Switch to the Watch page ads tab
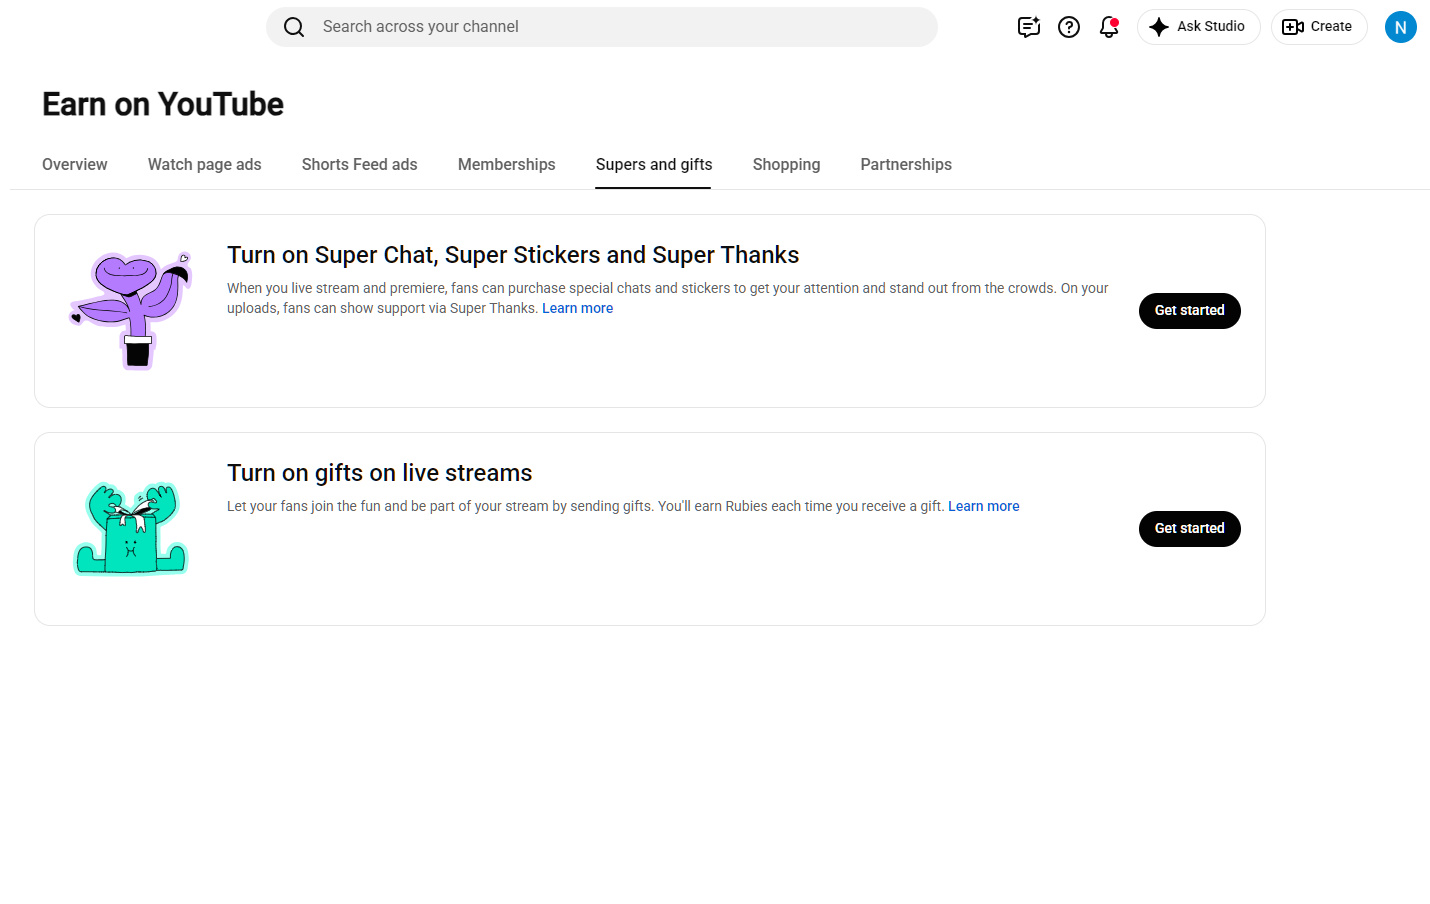The image size is (1430, 904). click(205, 165)
